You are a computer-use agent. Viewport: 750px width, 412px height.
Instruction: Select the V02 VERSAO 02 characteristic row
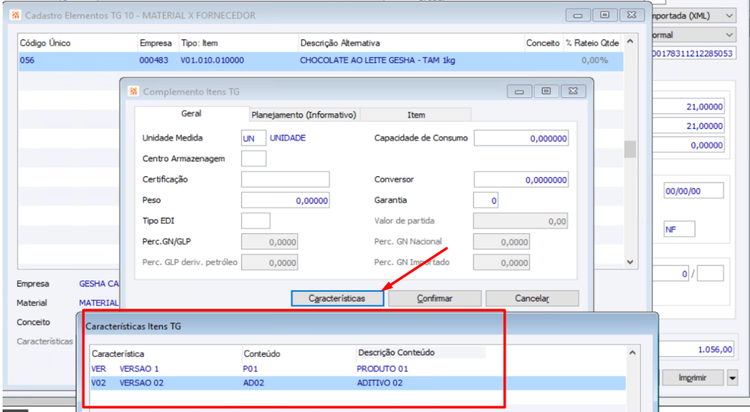358,383
